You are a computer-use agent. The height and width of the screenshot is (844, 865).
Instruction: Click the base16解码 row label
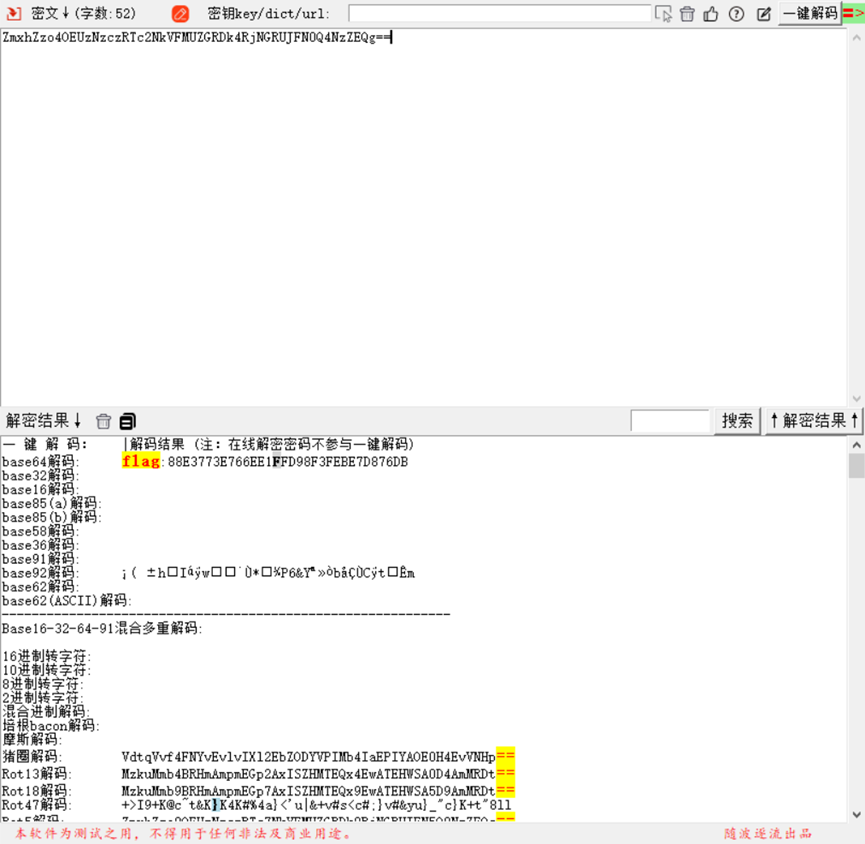point(41,489)
